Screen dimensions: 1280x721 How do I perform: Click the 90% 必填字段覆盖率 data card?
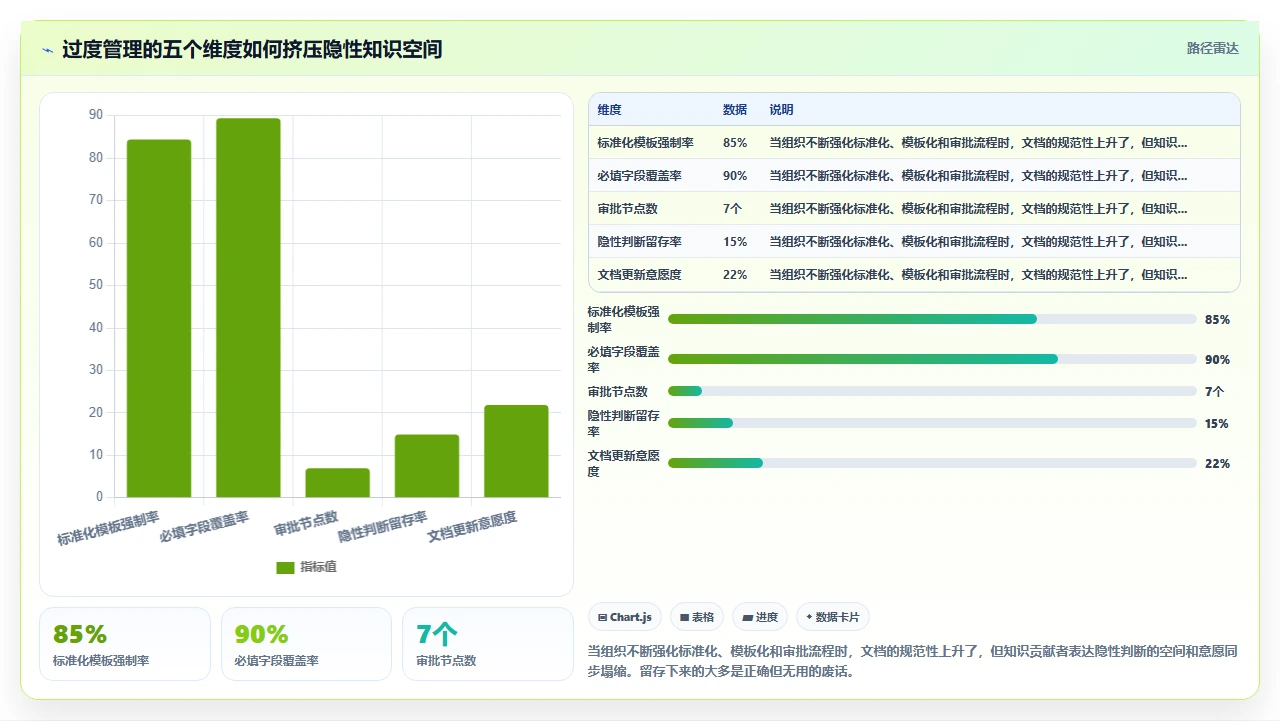[x=306, y=644]
